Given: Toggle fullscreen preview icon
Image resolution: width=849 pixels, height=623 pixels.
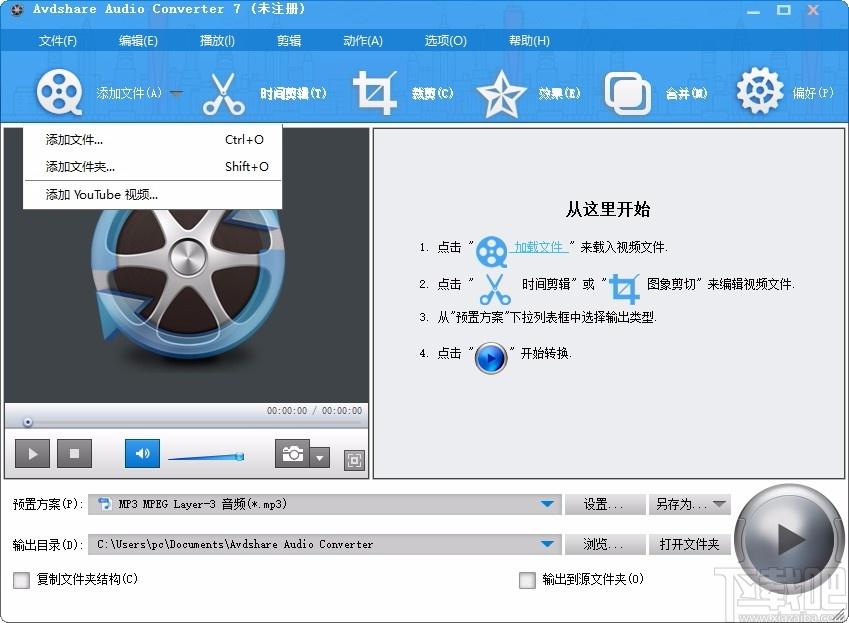Looking at the screenshot, I should click(x=355, y=461).
